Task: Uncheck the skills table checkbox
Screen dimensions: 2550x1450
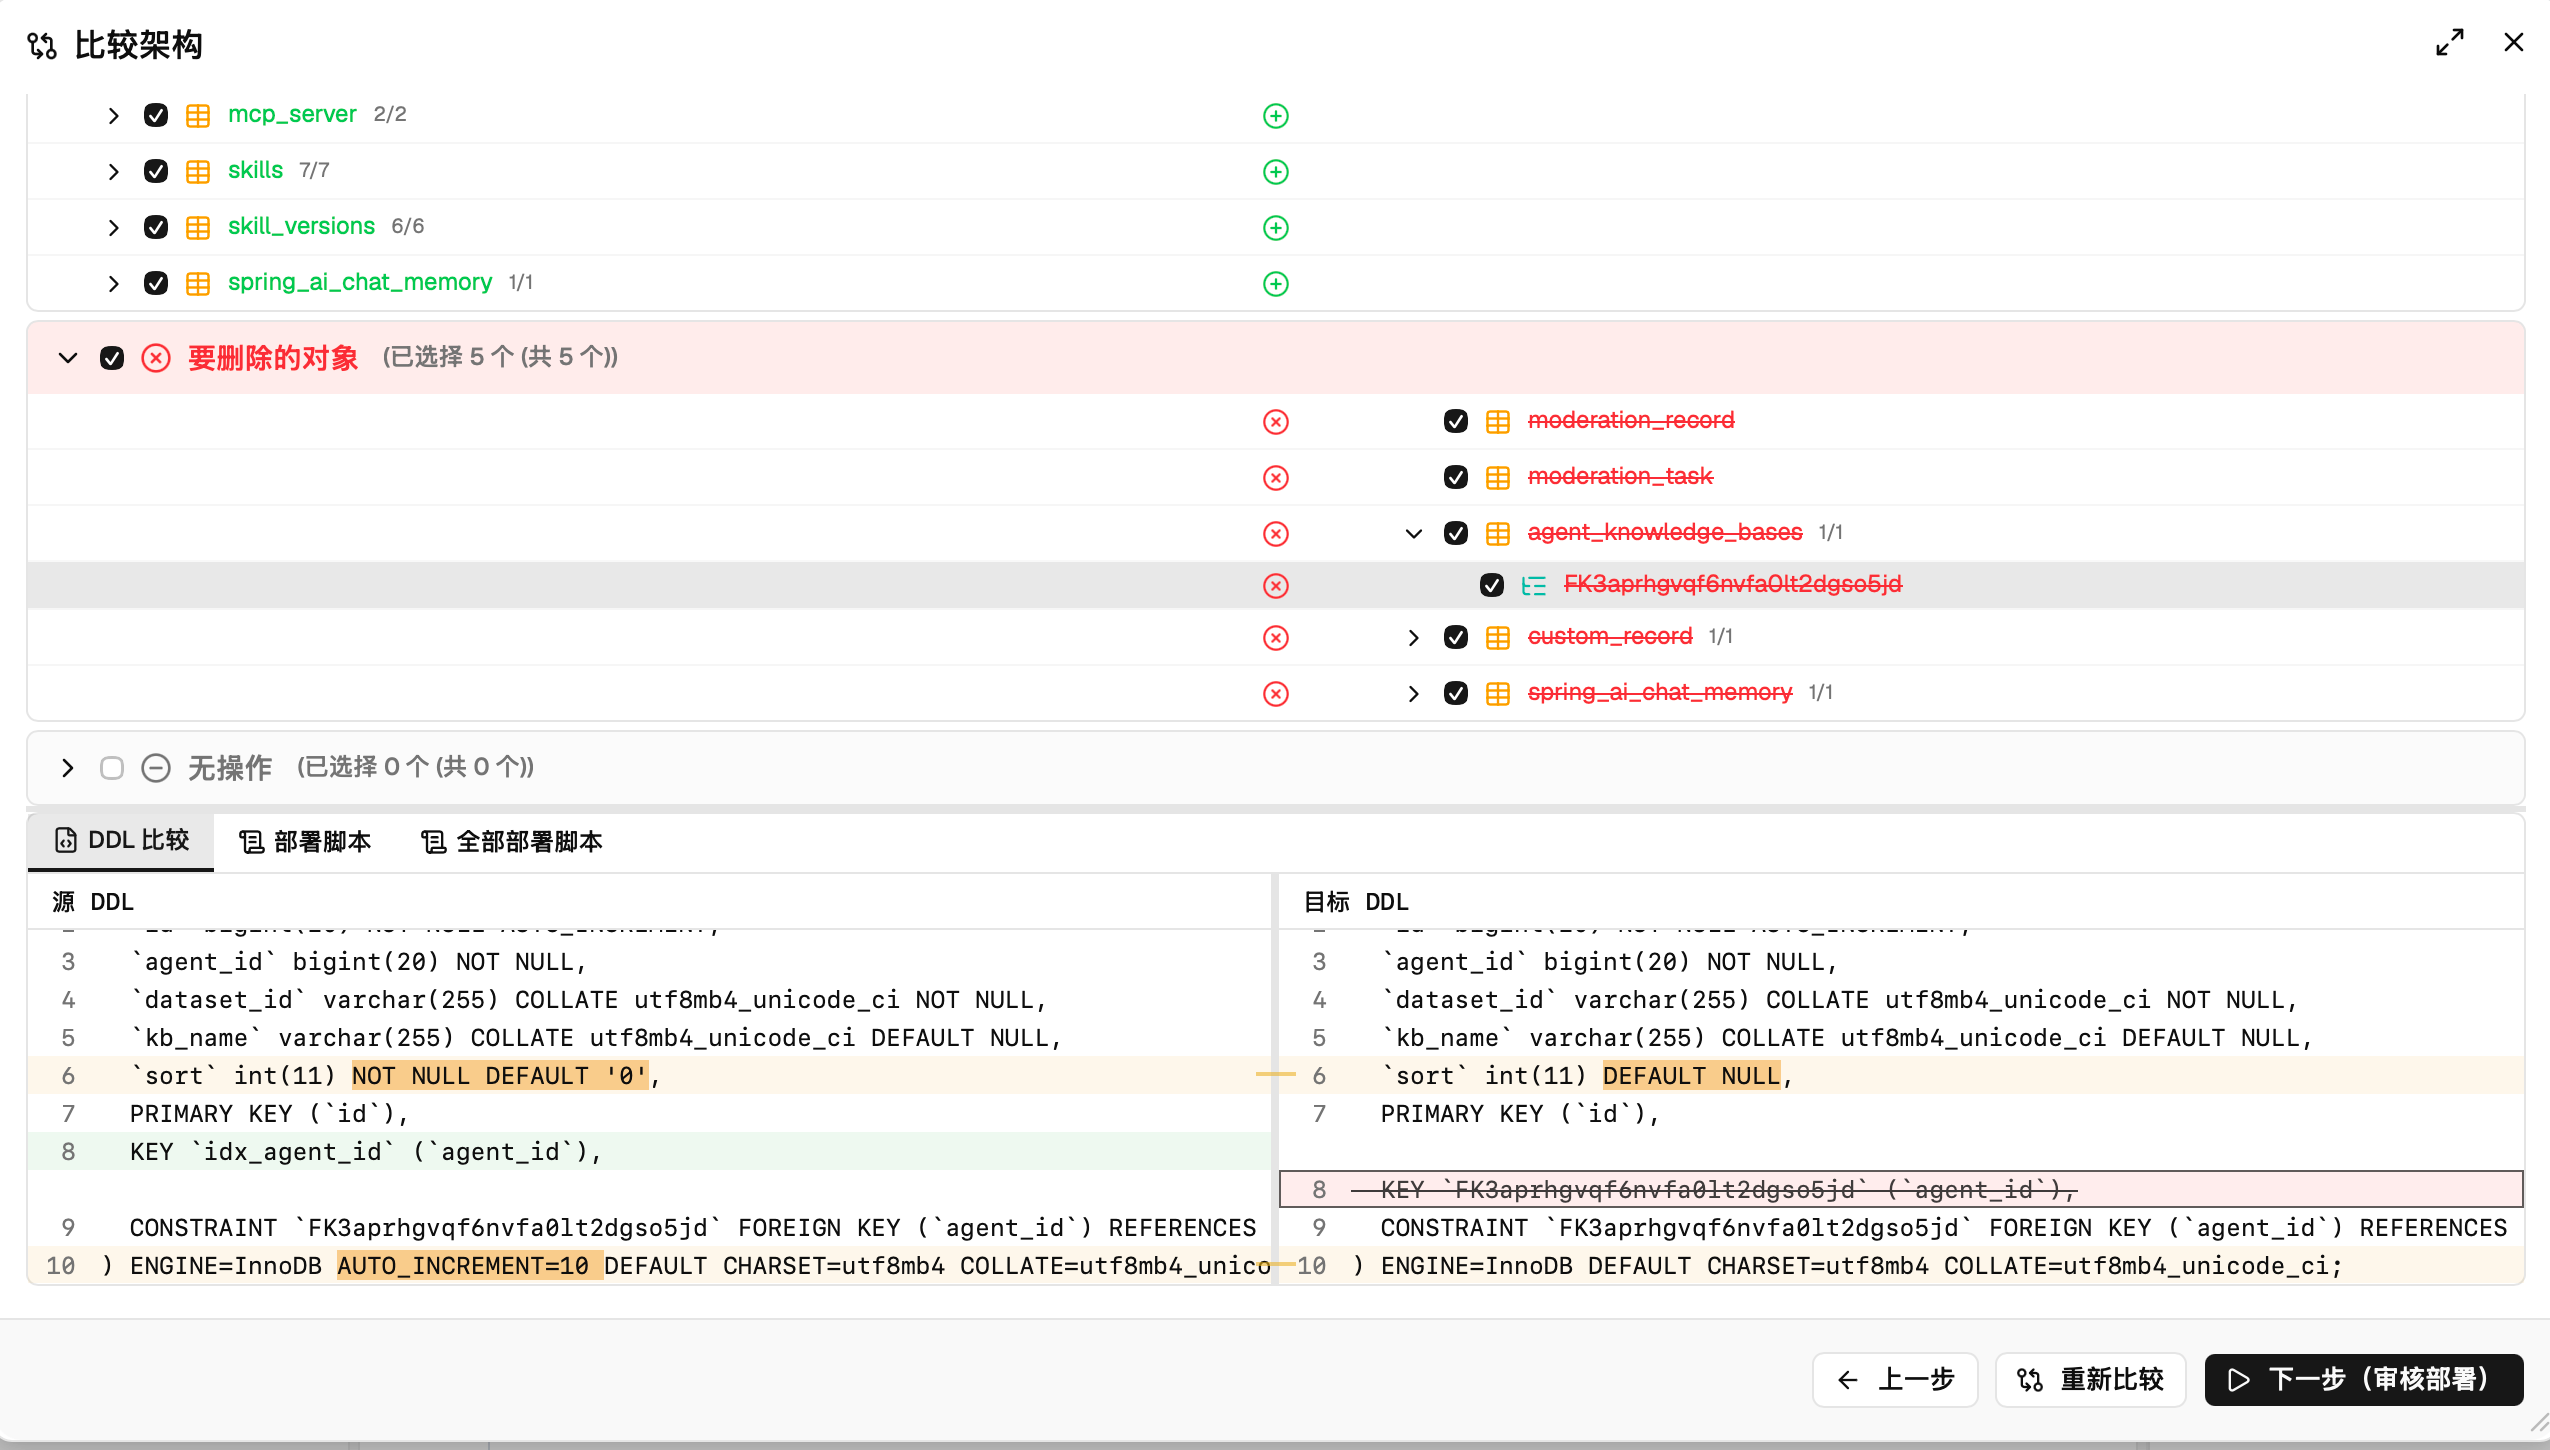Action: click(156, 171)
